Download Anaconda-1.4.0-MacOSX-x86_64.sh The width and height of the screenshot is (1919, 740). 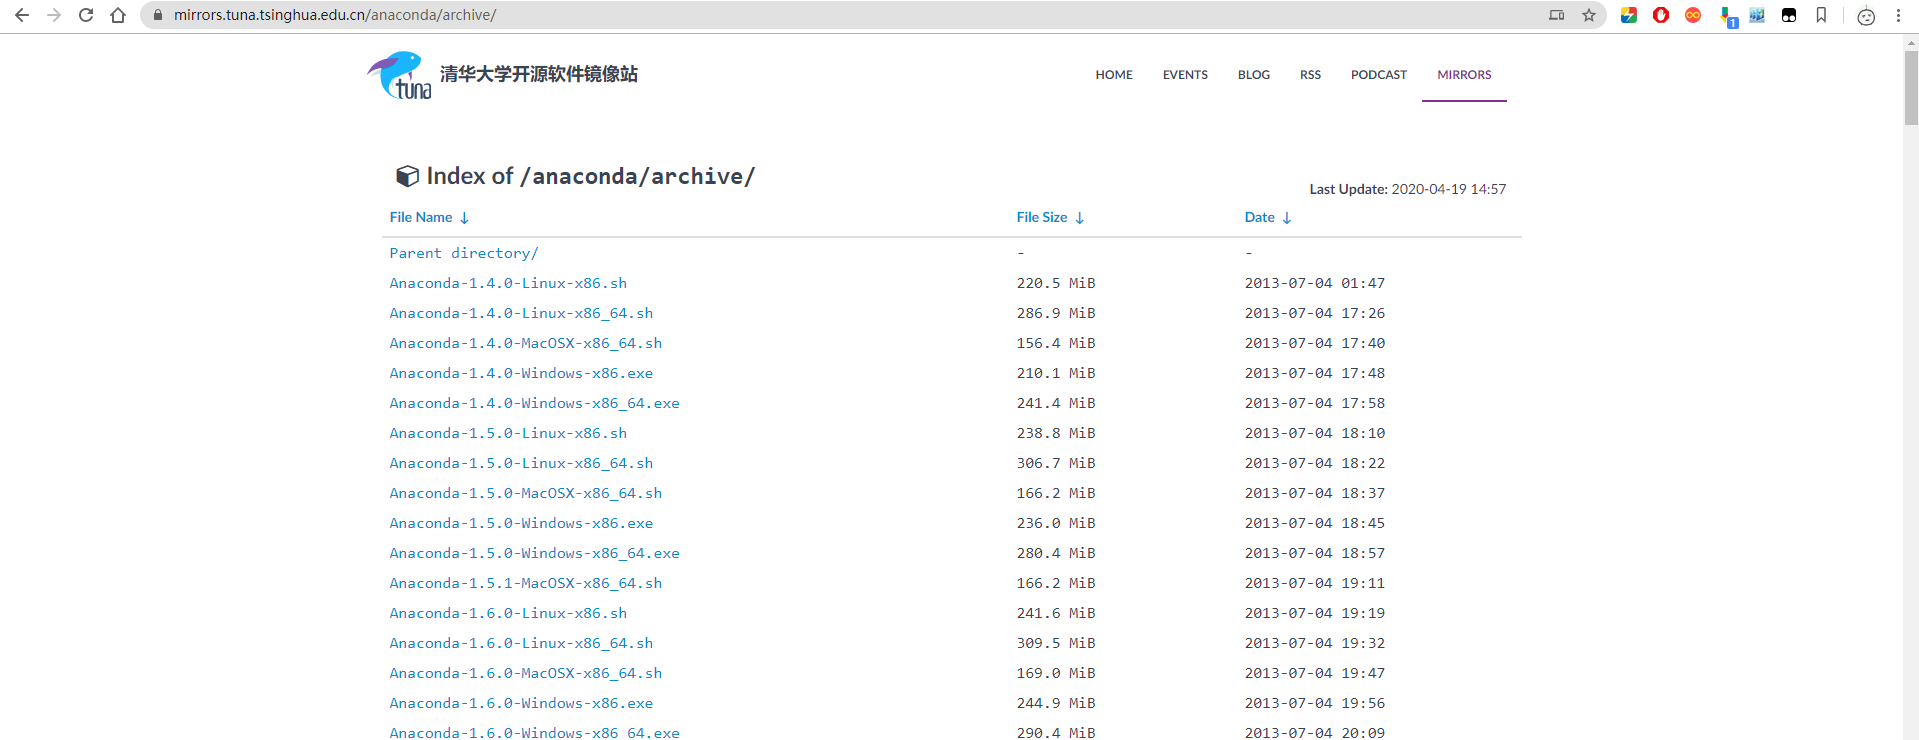coord(526,343)
